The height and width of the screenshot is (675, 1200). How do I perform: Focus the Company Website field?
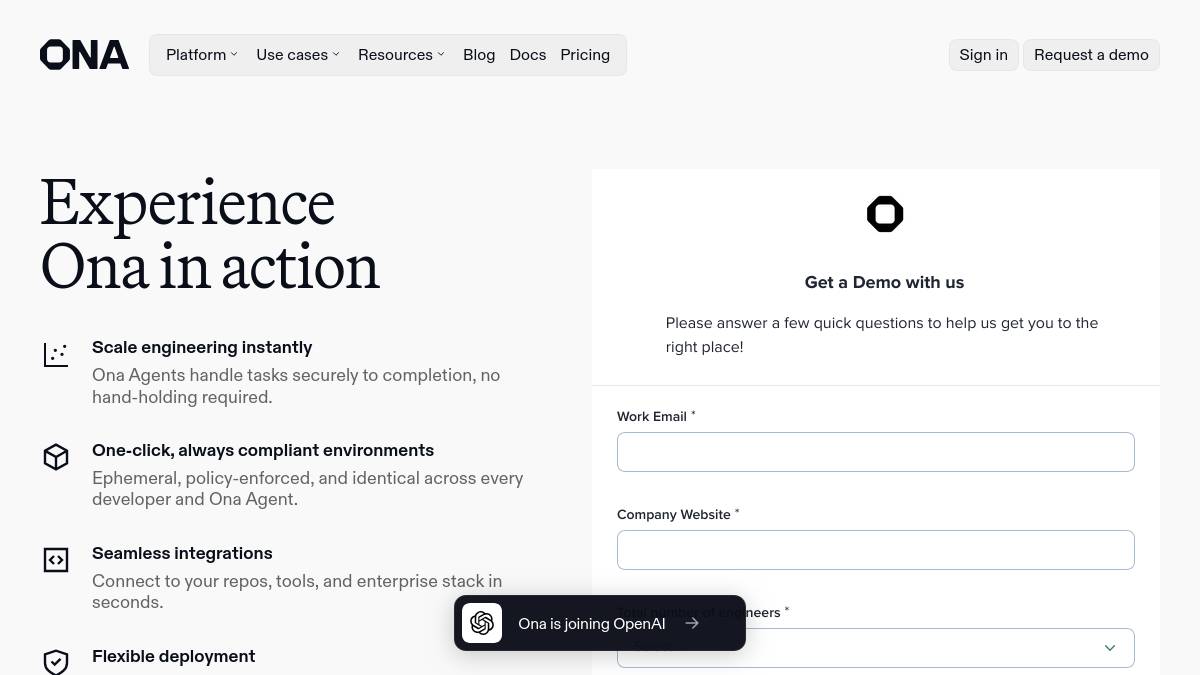pyautogui.click(x=876, y=550)
